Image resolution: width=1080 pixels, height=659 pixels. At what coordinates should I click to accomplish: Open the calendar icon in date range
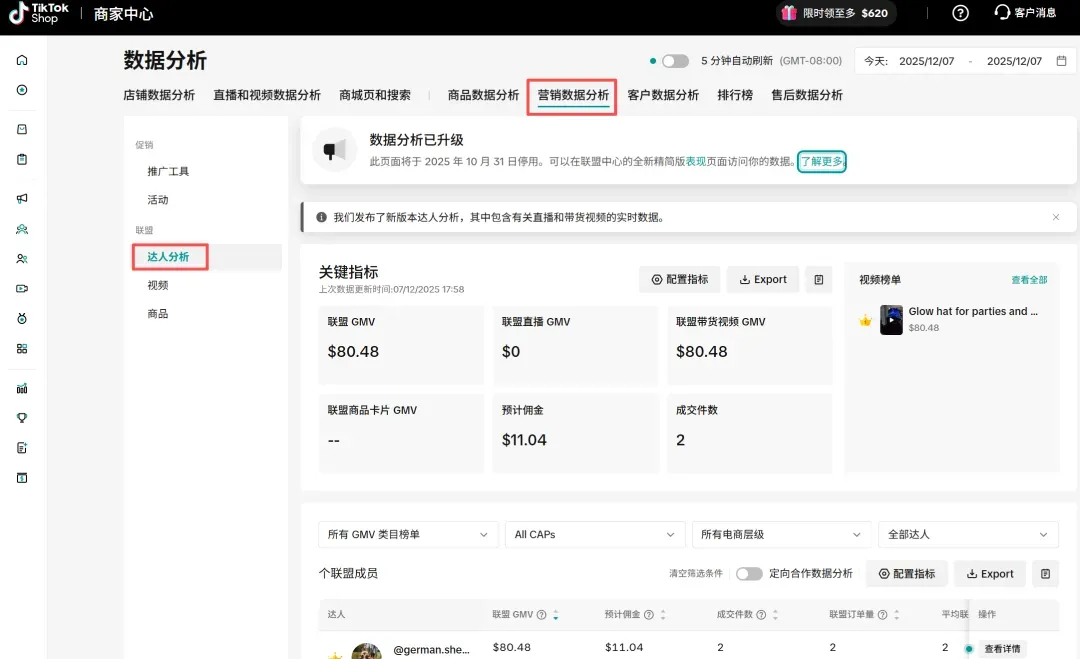(x=1061, y=61)
